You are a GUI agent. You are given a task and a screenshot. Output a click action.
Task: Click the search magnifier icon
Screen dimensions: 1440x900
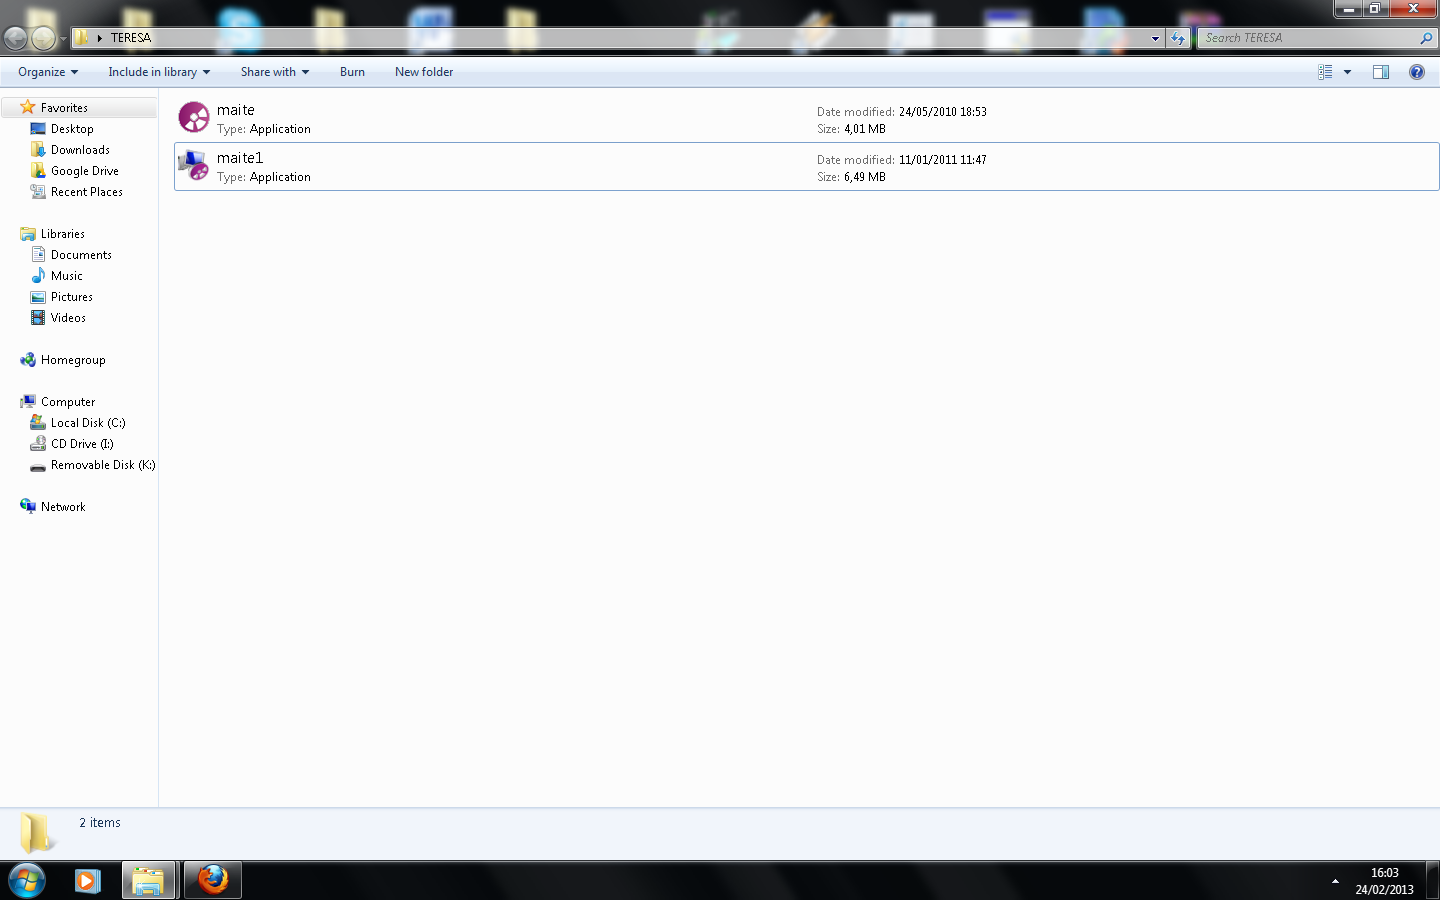[1426, 38]
